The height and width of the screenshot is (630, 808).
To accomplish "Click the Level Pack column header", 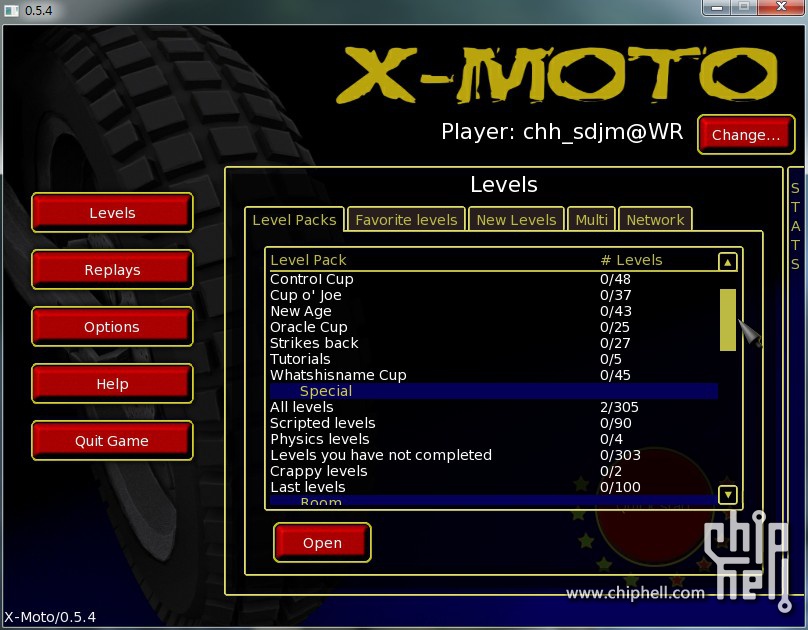I will tap(308, 260).
